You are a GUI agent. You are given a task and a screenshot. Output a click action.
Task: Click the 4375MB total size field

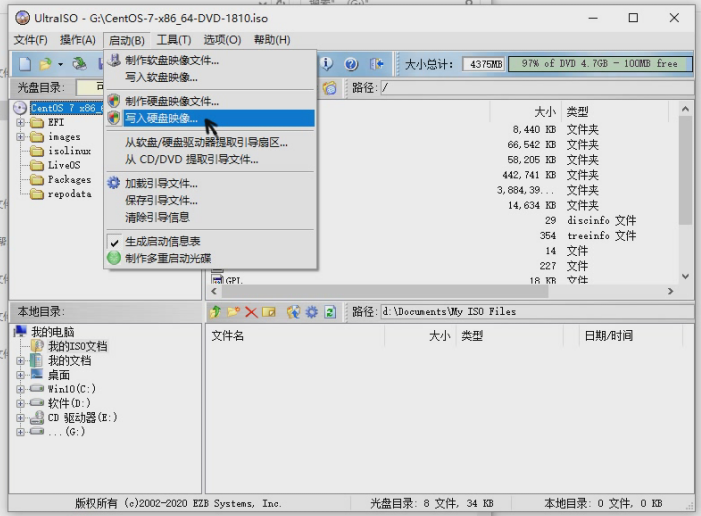(484, 64)
